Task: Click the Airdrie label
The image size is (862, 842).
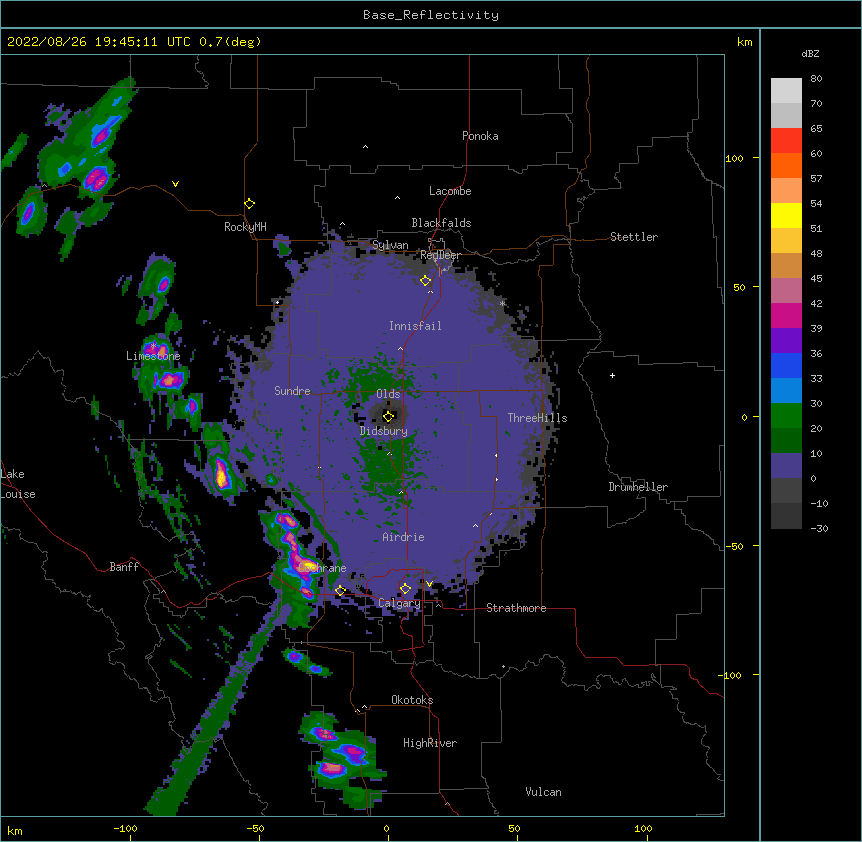Action: pyautogui.click(x=404, y=537)
